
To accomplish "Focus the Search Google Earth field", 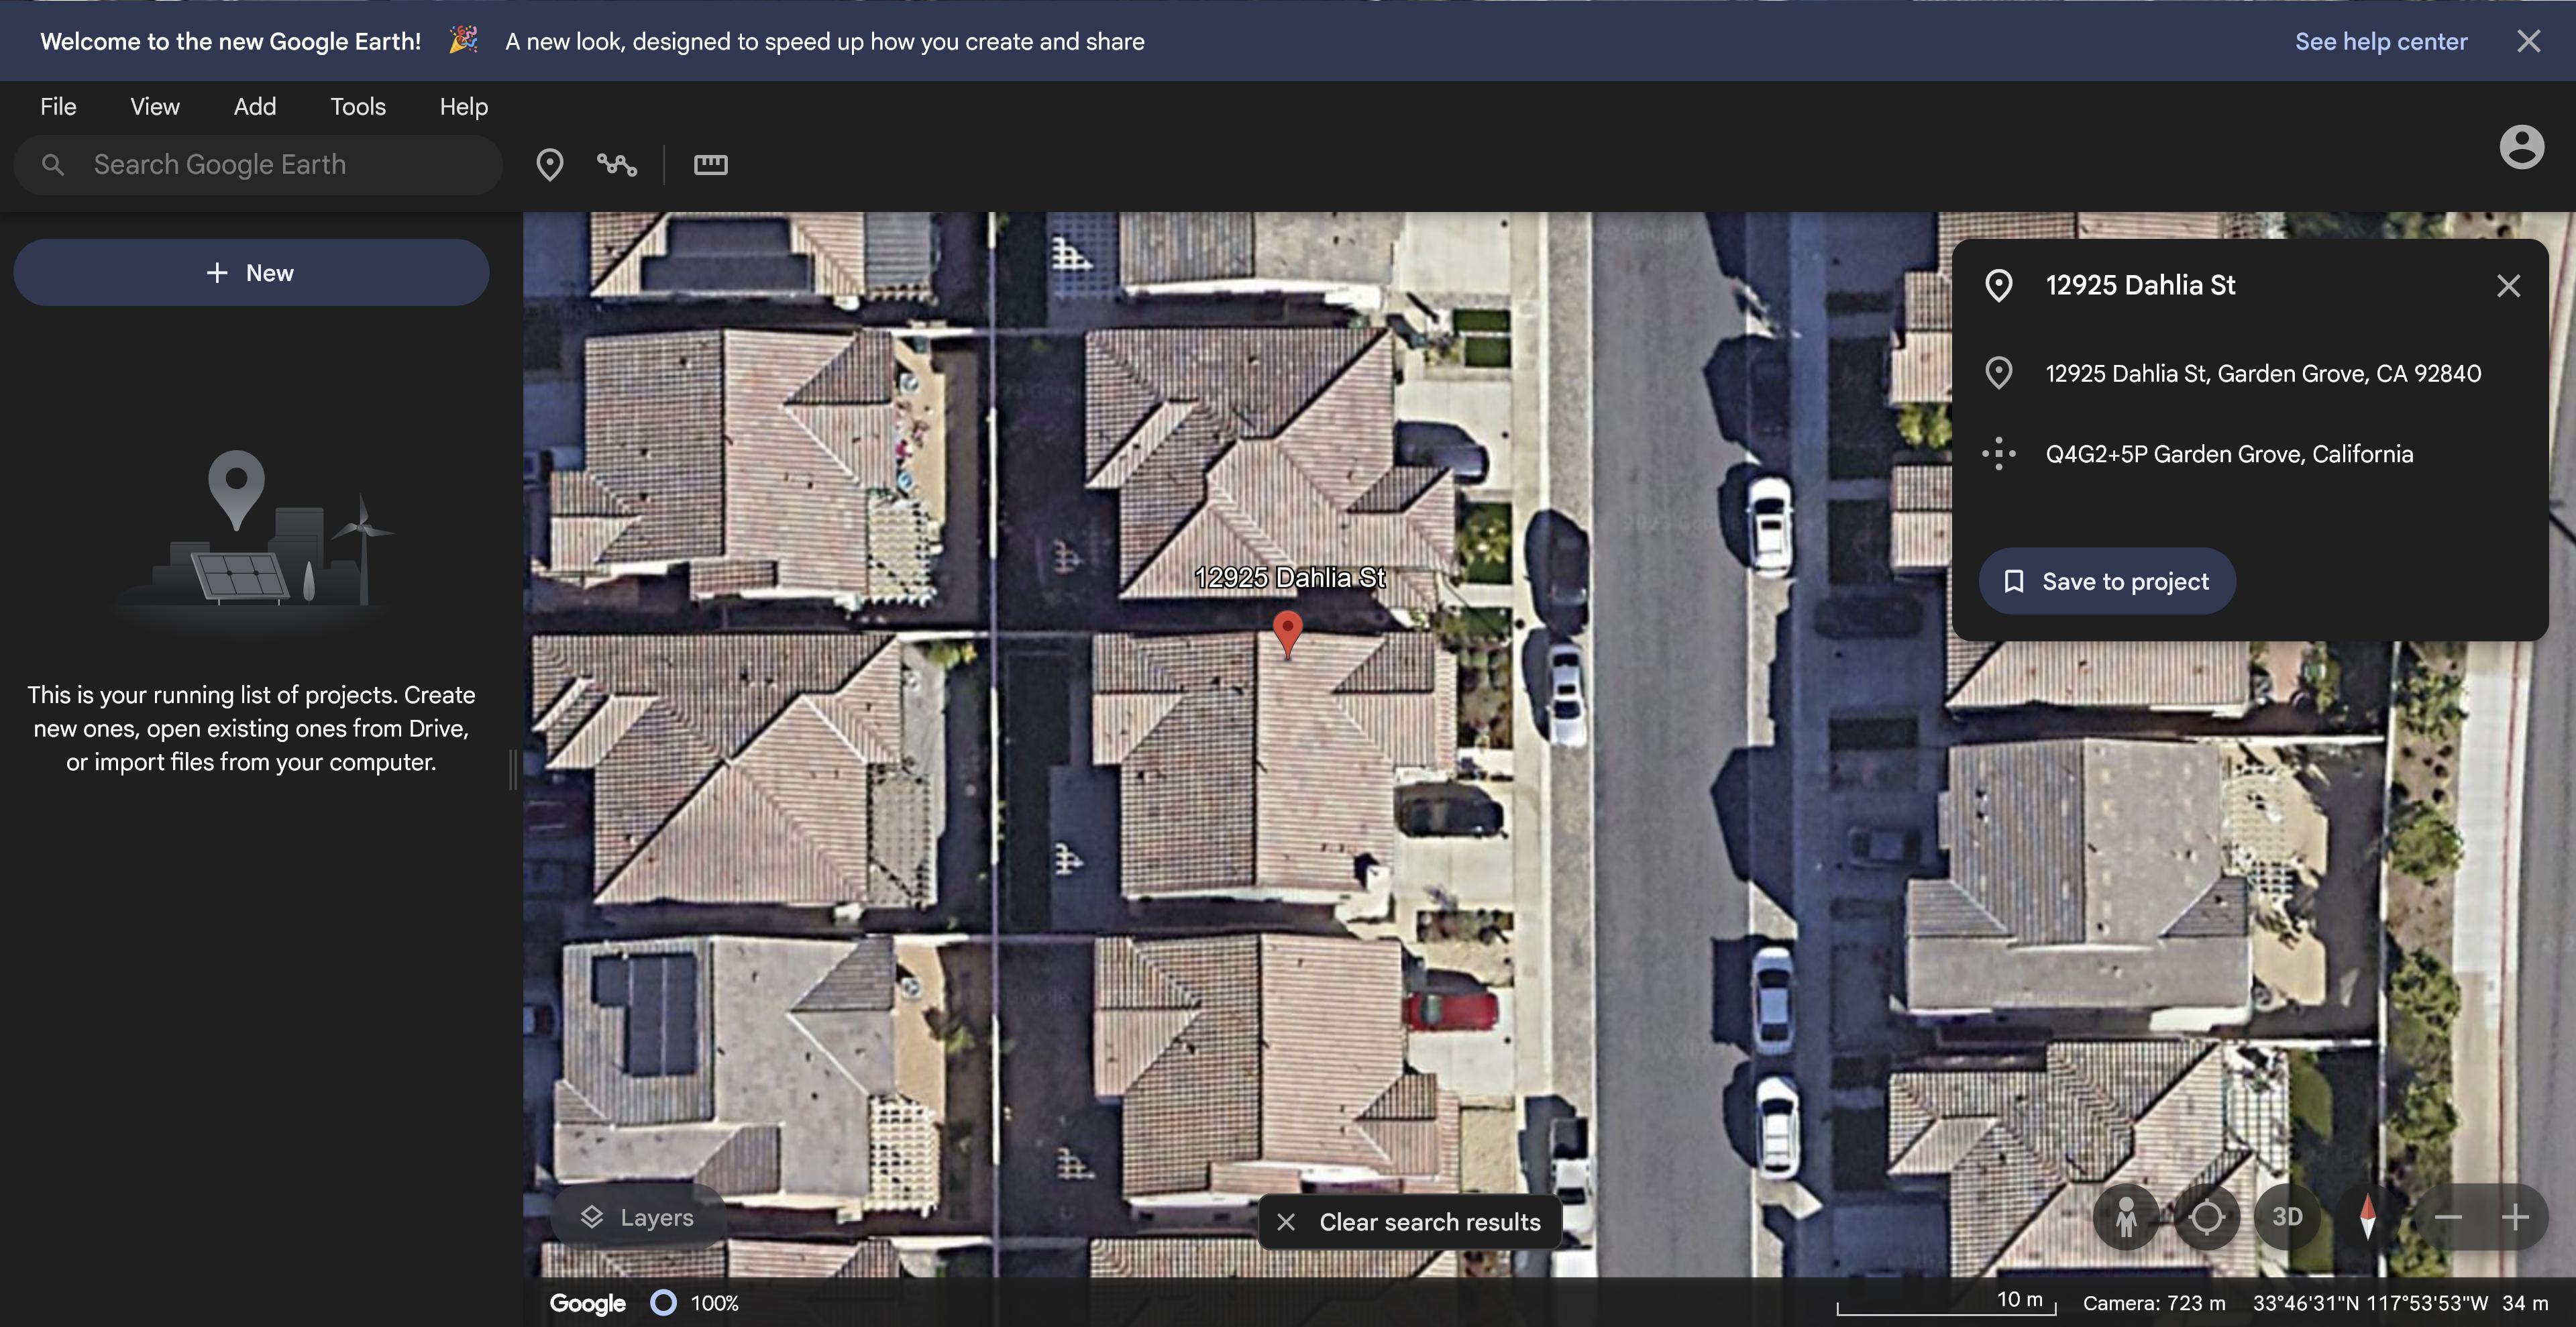I will click(x=258, y=165).
